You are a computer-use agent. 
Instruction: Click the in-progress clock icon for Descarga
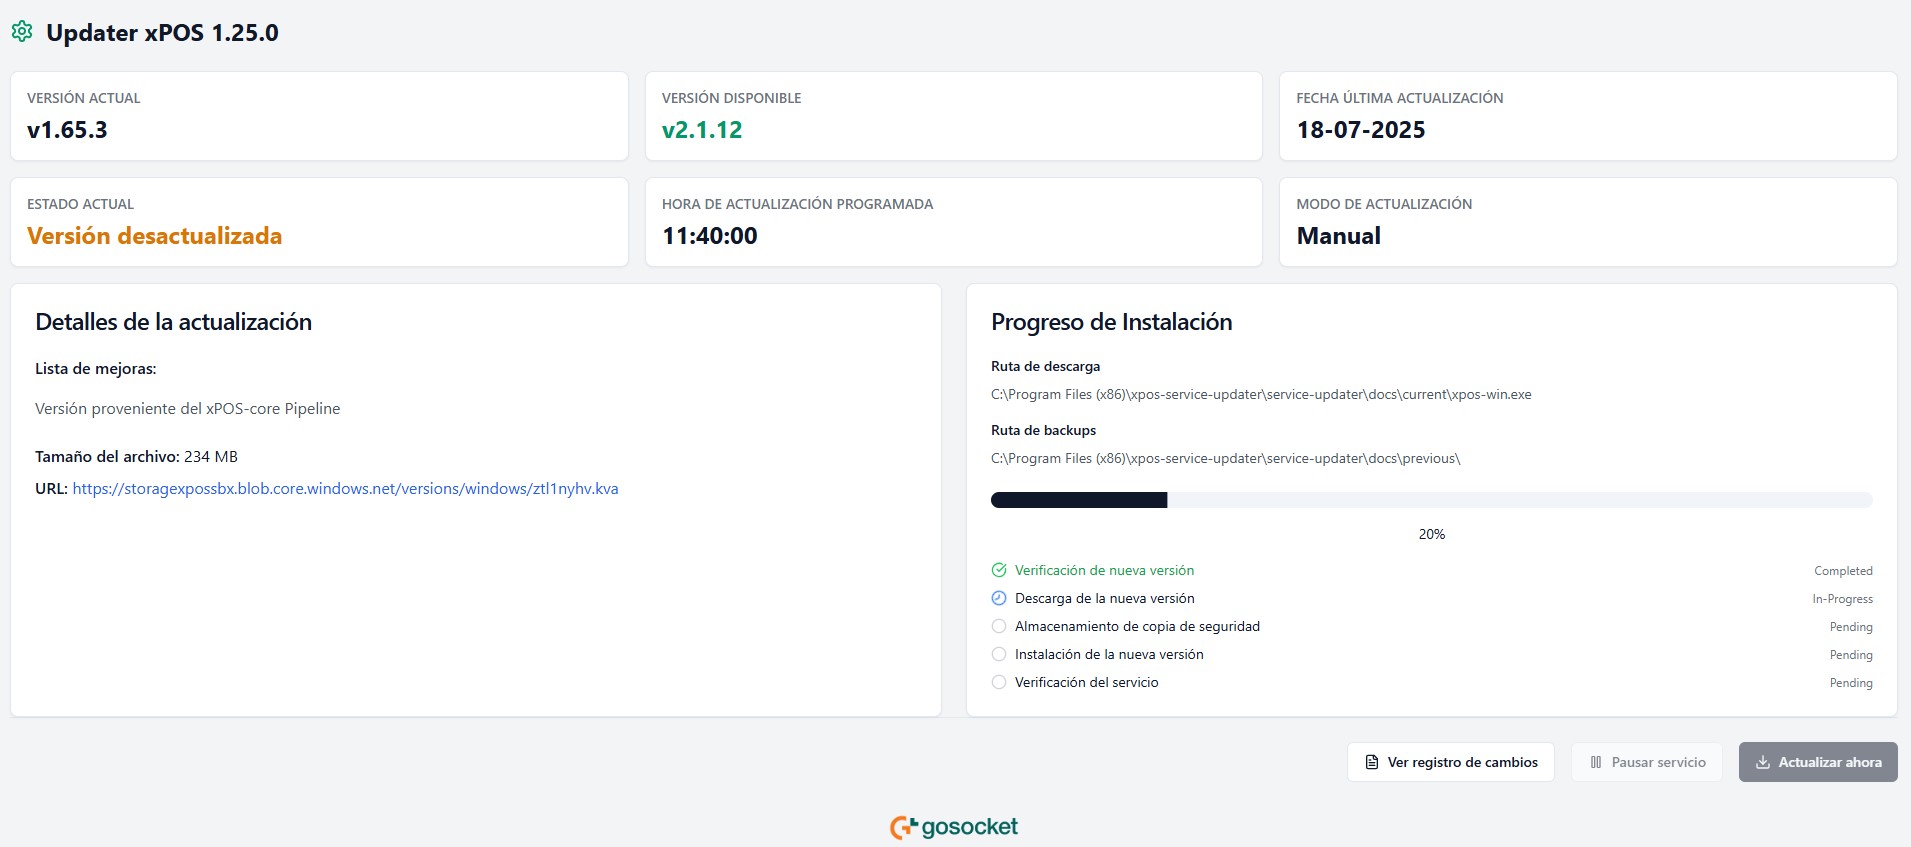(x=999, y=598)
